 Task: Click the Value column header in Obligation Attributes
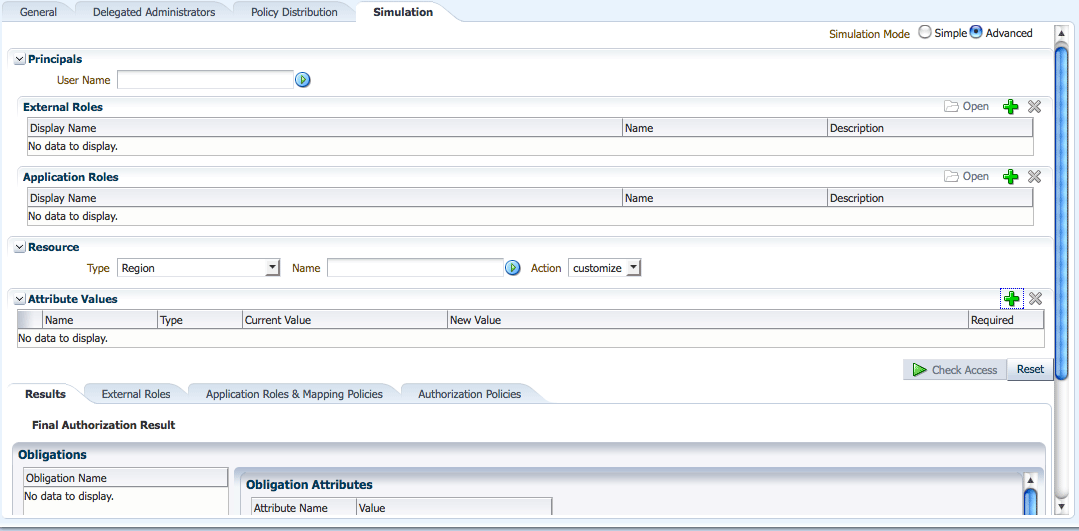pos(454,508)
